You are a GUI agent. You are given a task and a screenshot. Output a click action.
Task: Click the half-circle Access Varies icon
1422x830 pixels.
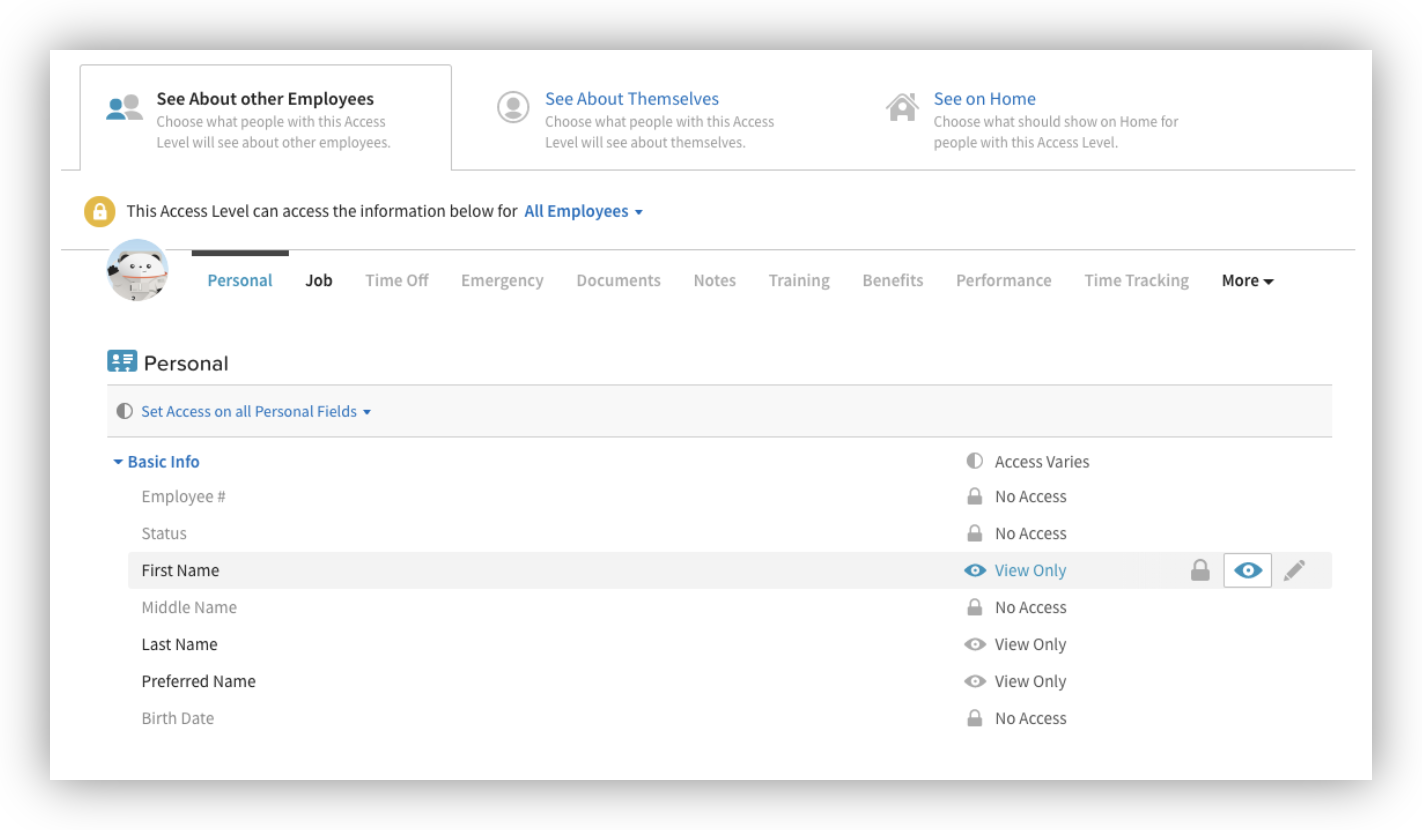[x=974, y=462]
